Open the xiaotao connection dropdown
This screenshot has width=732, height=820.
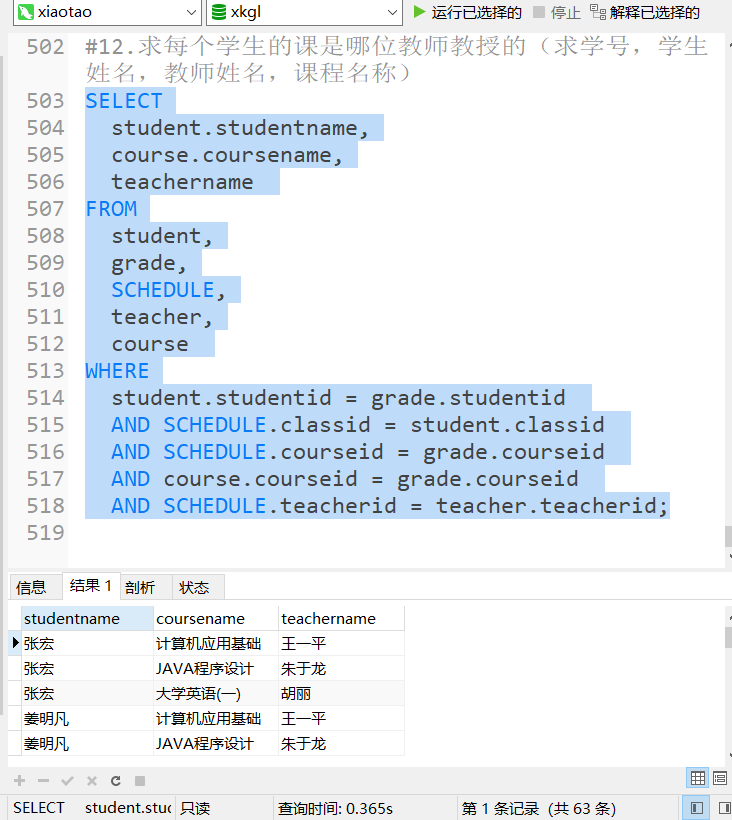tap(191, 12)
